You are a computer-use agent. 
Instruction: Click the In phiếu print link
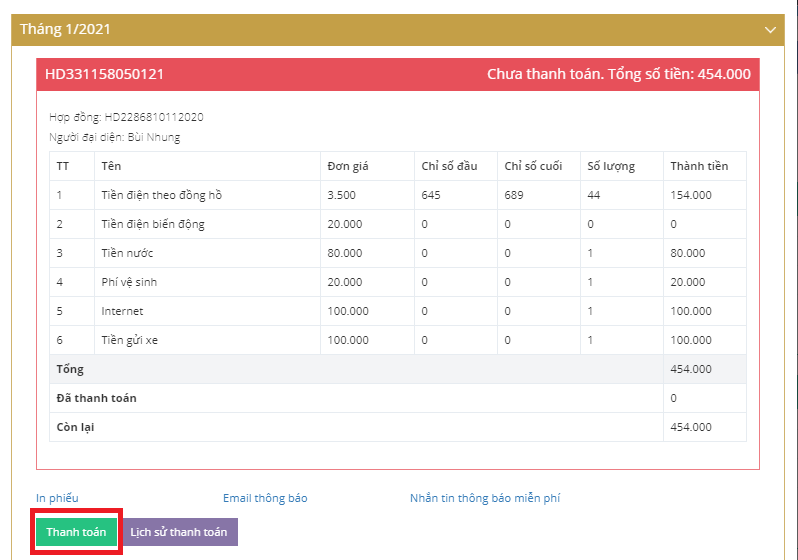[x=57, y=498]
